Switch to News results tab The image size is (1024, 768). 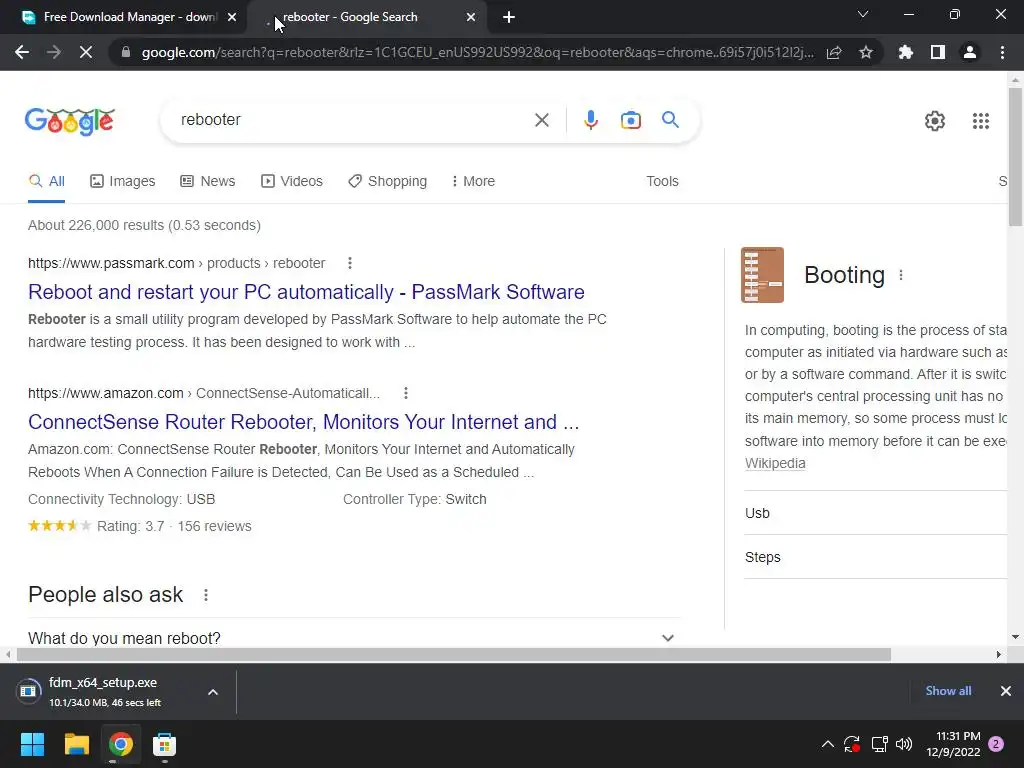(x=208, y=181)
